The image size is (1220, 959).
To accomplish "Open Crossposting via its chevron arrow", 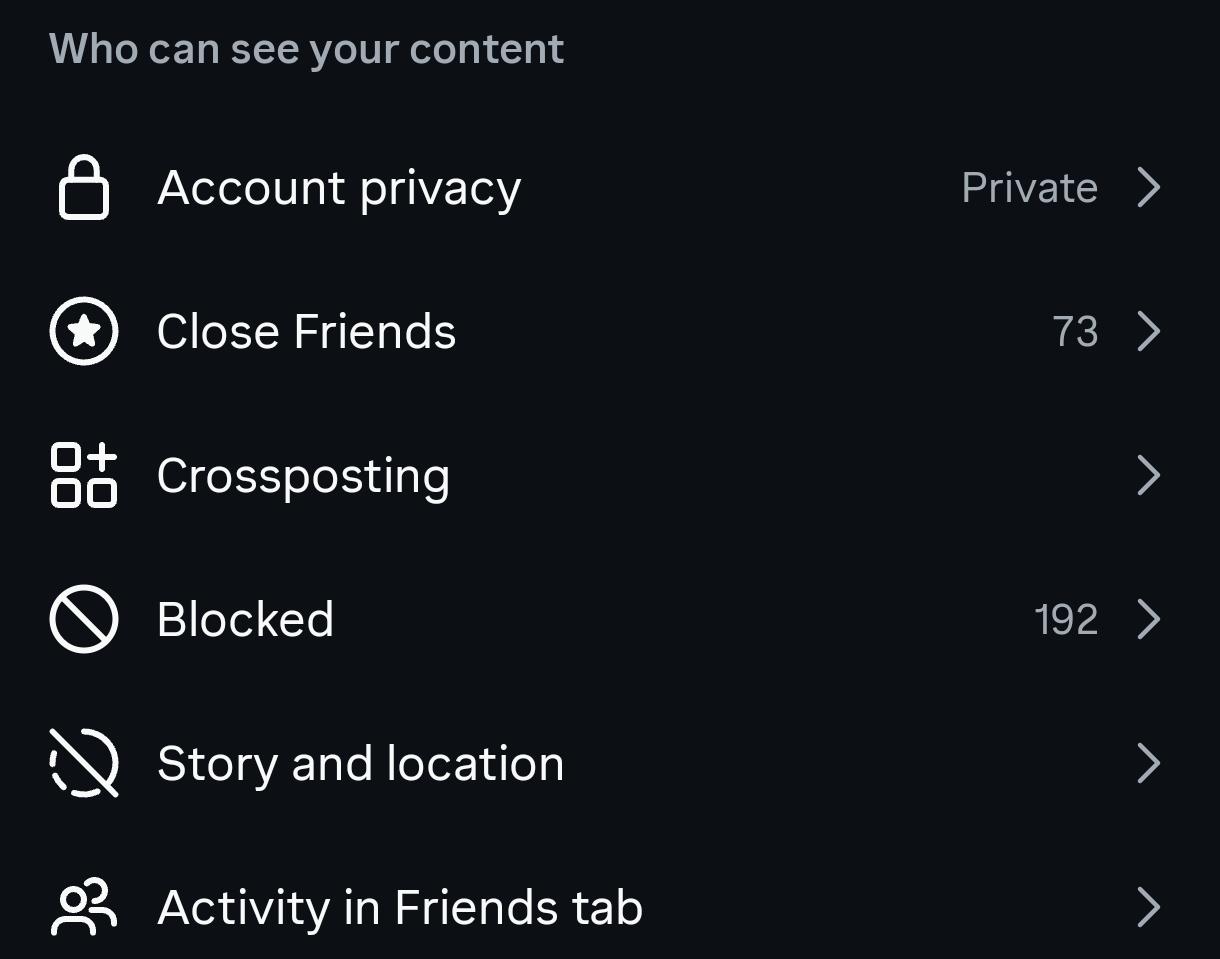I will (x=1149, y=475).
